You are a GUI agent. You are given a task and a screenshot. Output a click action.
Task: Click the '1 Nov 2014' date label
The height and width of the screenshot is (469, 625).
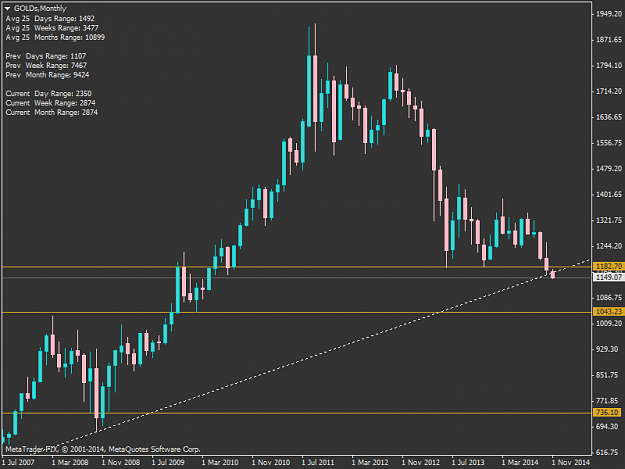570,462
